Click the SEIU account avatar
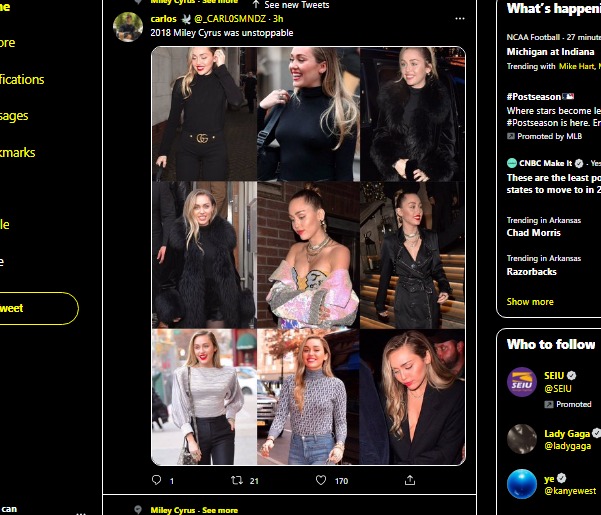 (x=521, y=382)
